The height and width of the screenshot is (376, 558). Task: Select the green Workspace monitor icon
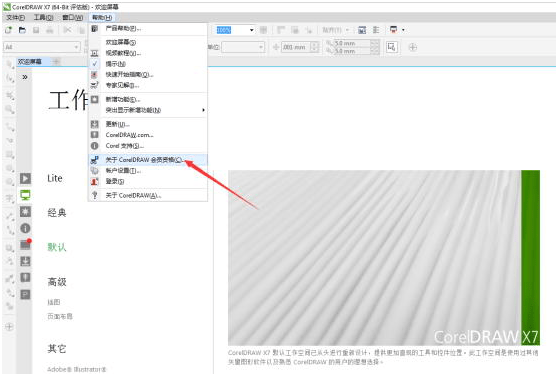coord(25,195)
